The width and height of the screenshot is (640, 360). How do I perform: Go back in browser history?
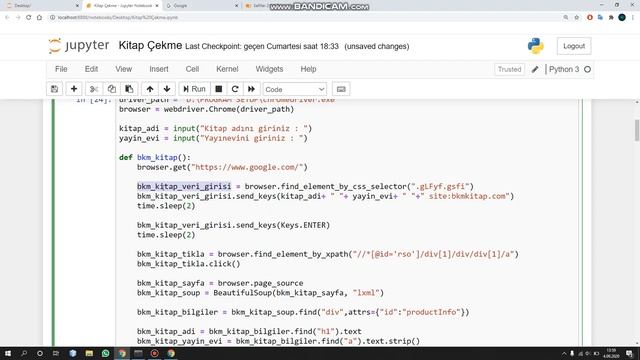(7, 18)
